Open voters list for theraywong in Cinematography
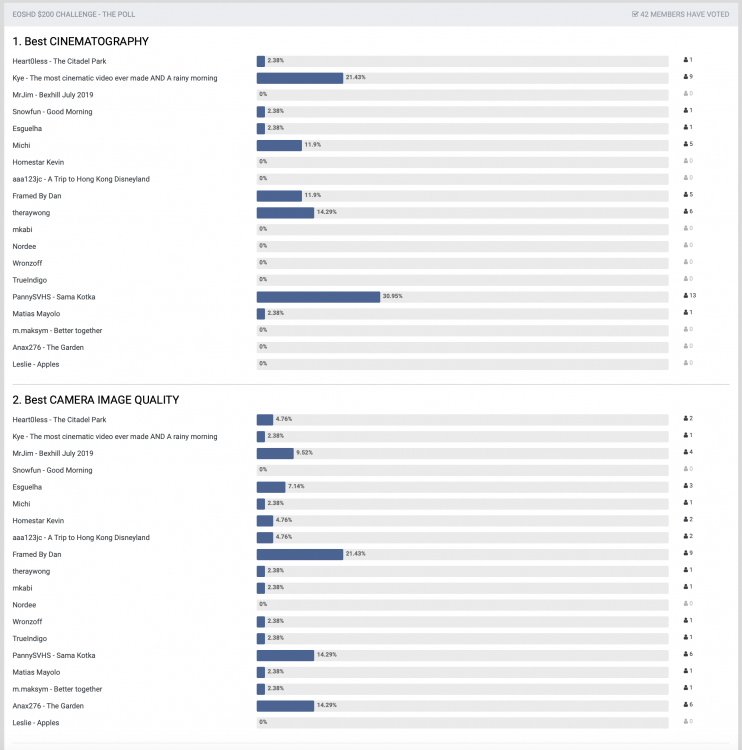 click(688, 212)
